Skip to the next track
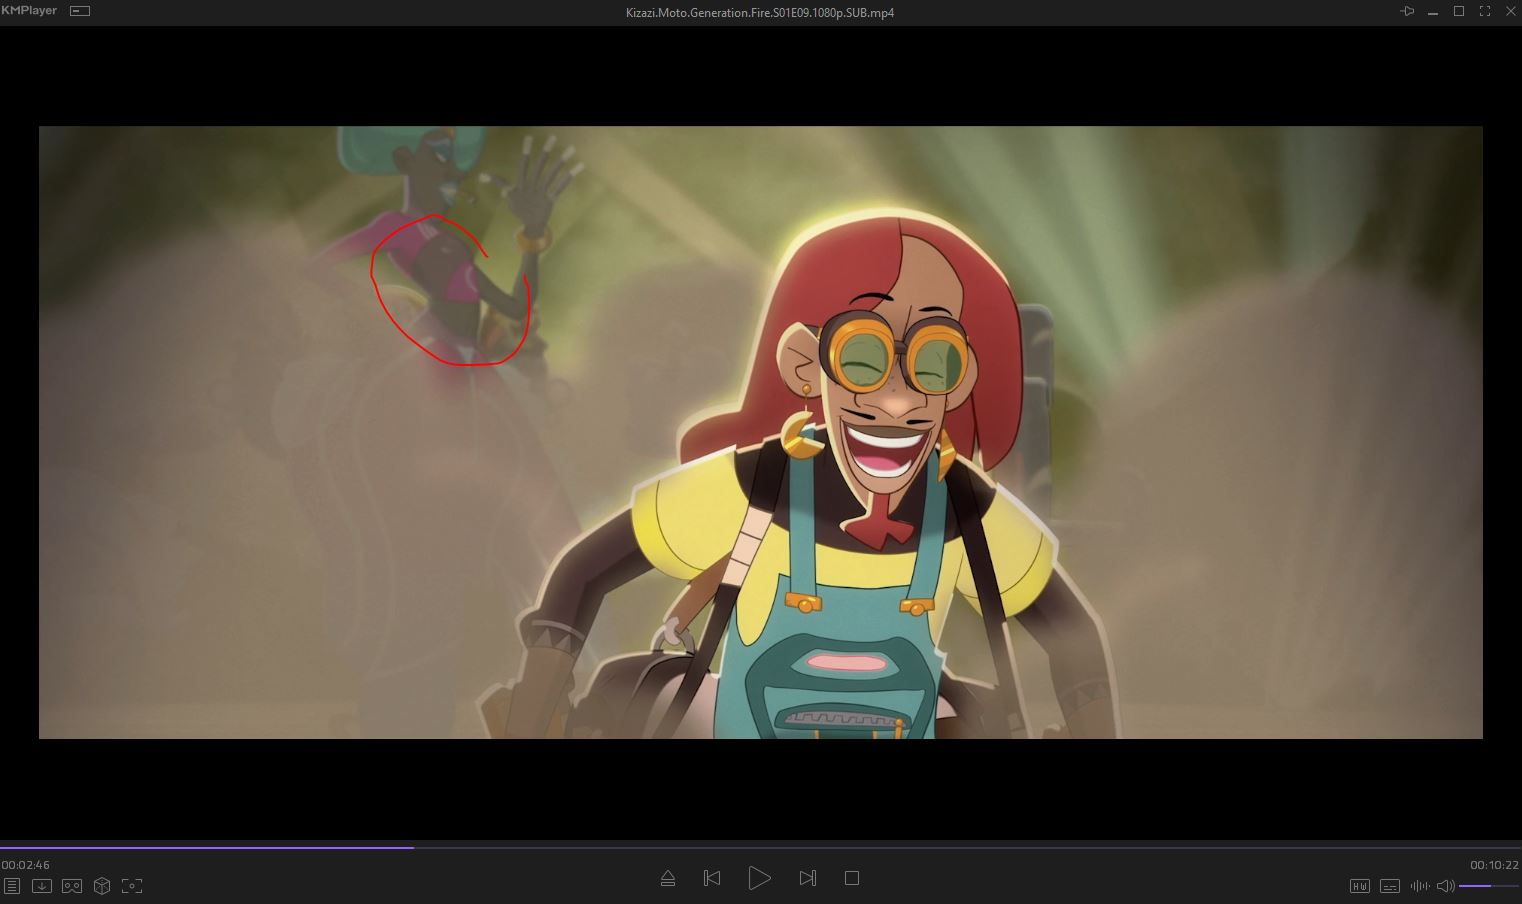The width and height of the screenshot is (1522, 904). pyautogui.click(x=807, y=878)
